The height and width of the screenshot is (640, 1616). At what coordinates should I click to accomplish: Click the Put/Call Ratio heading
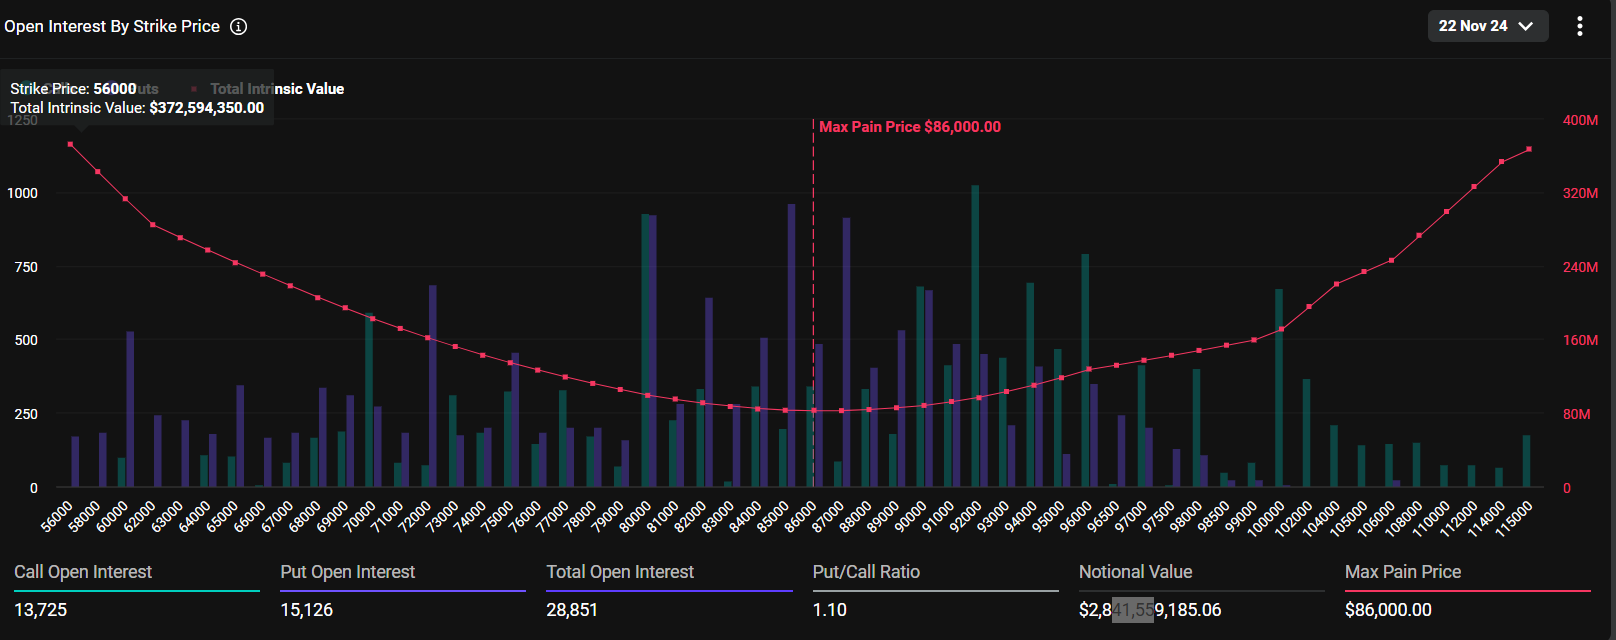point(866,572)
